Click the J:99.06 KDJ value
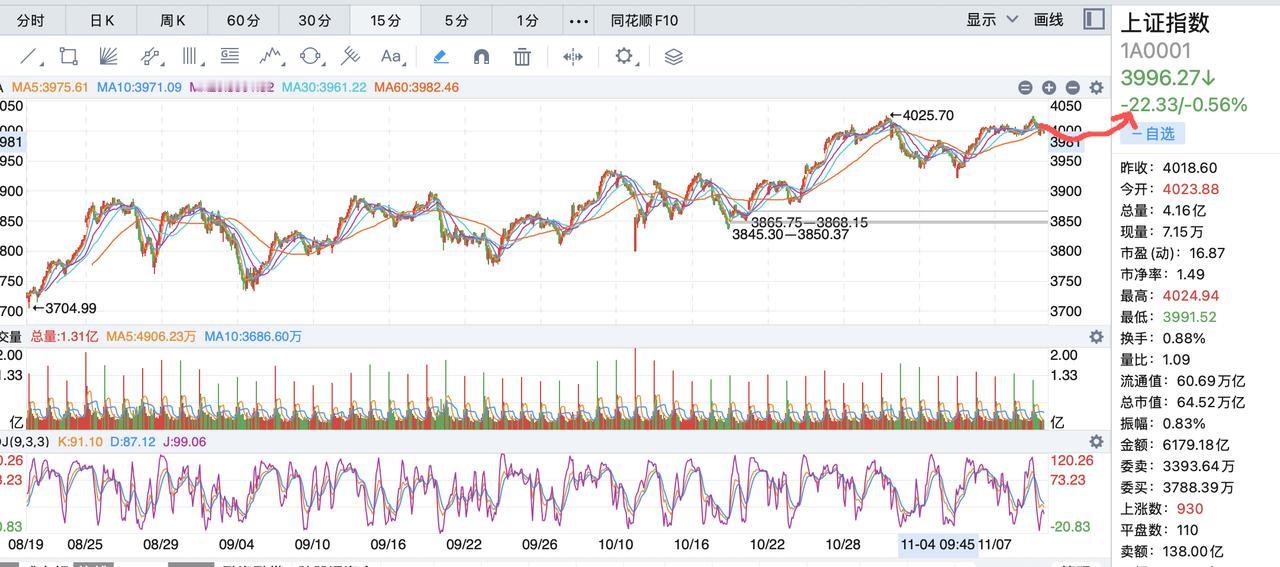This screenshot has width=1280, height=567. pyautogui.click(x=184, y=441)
